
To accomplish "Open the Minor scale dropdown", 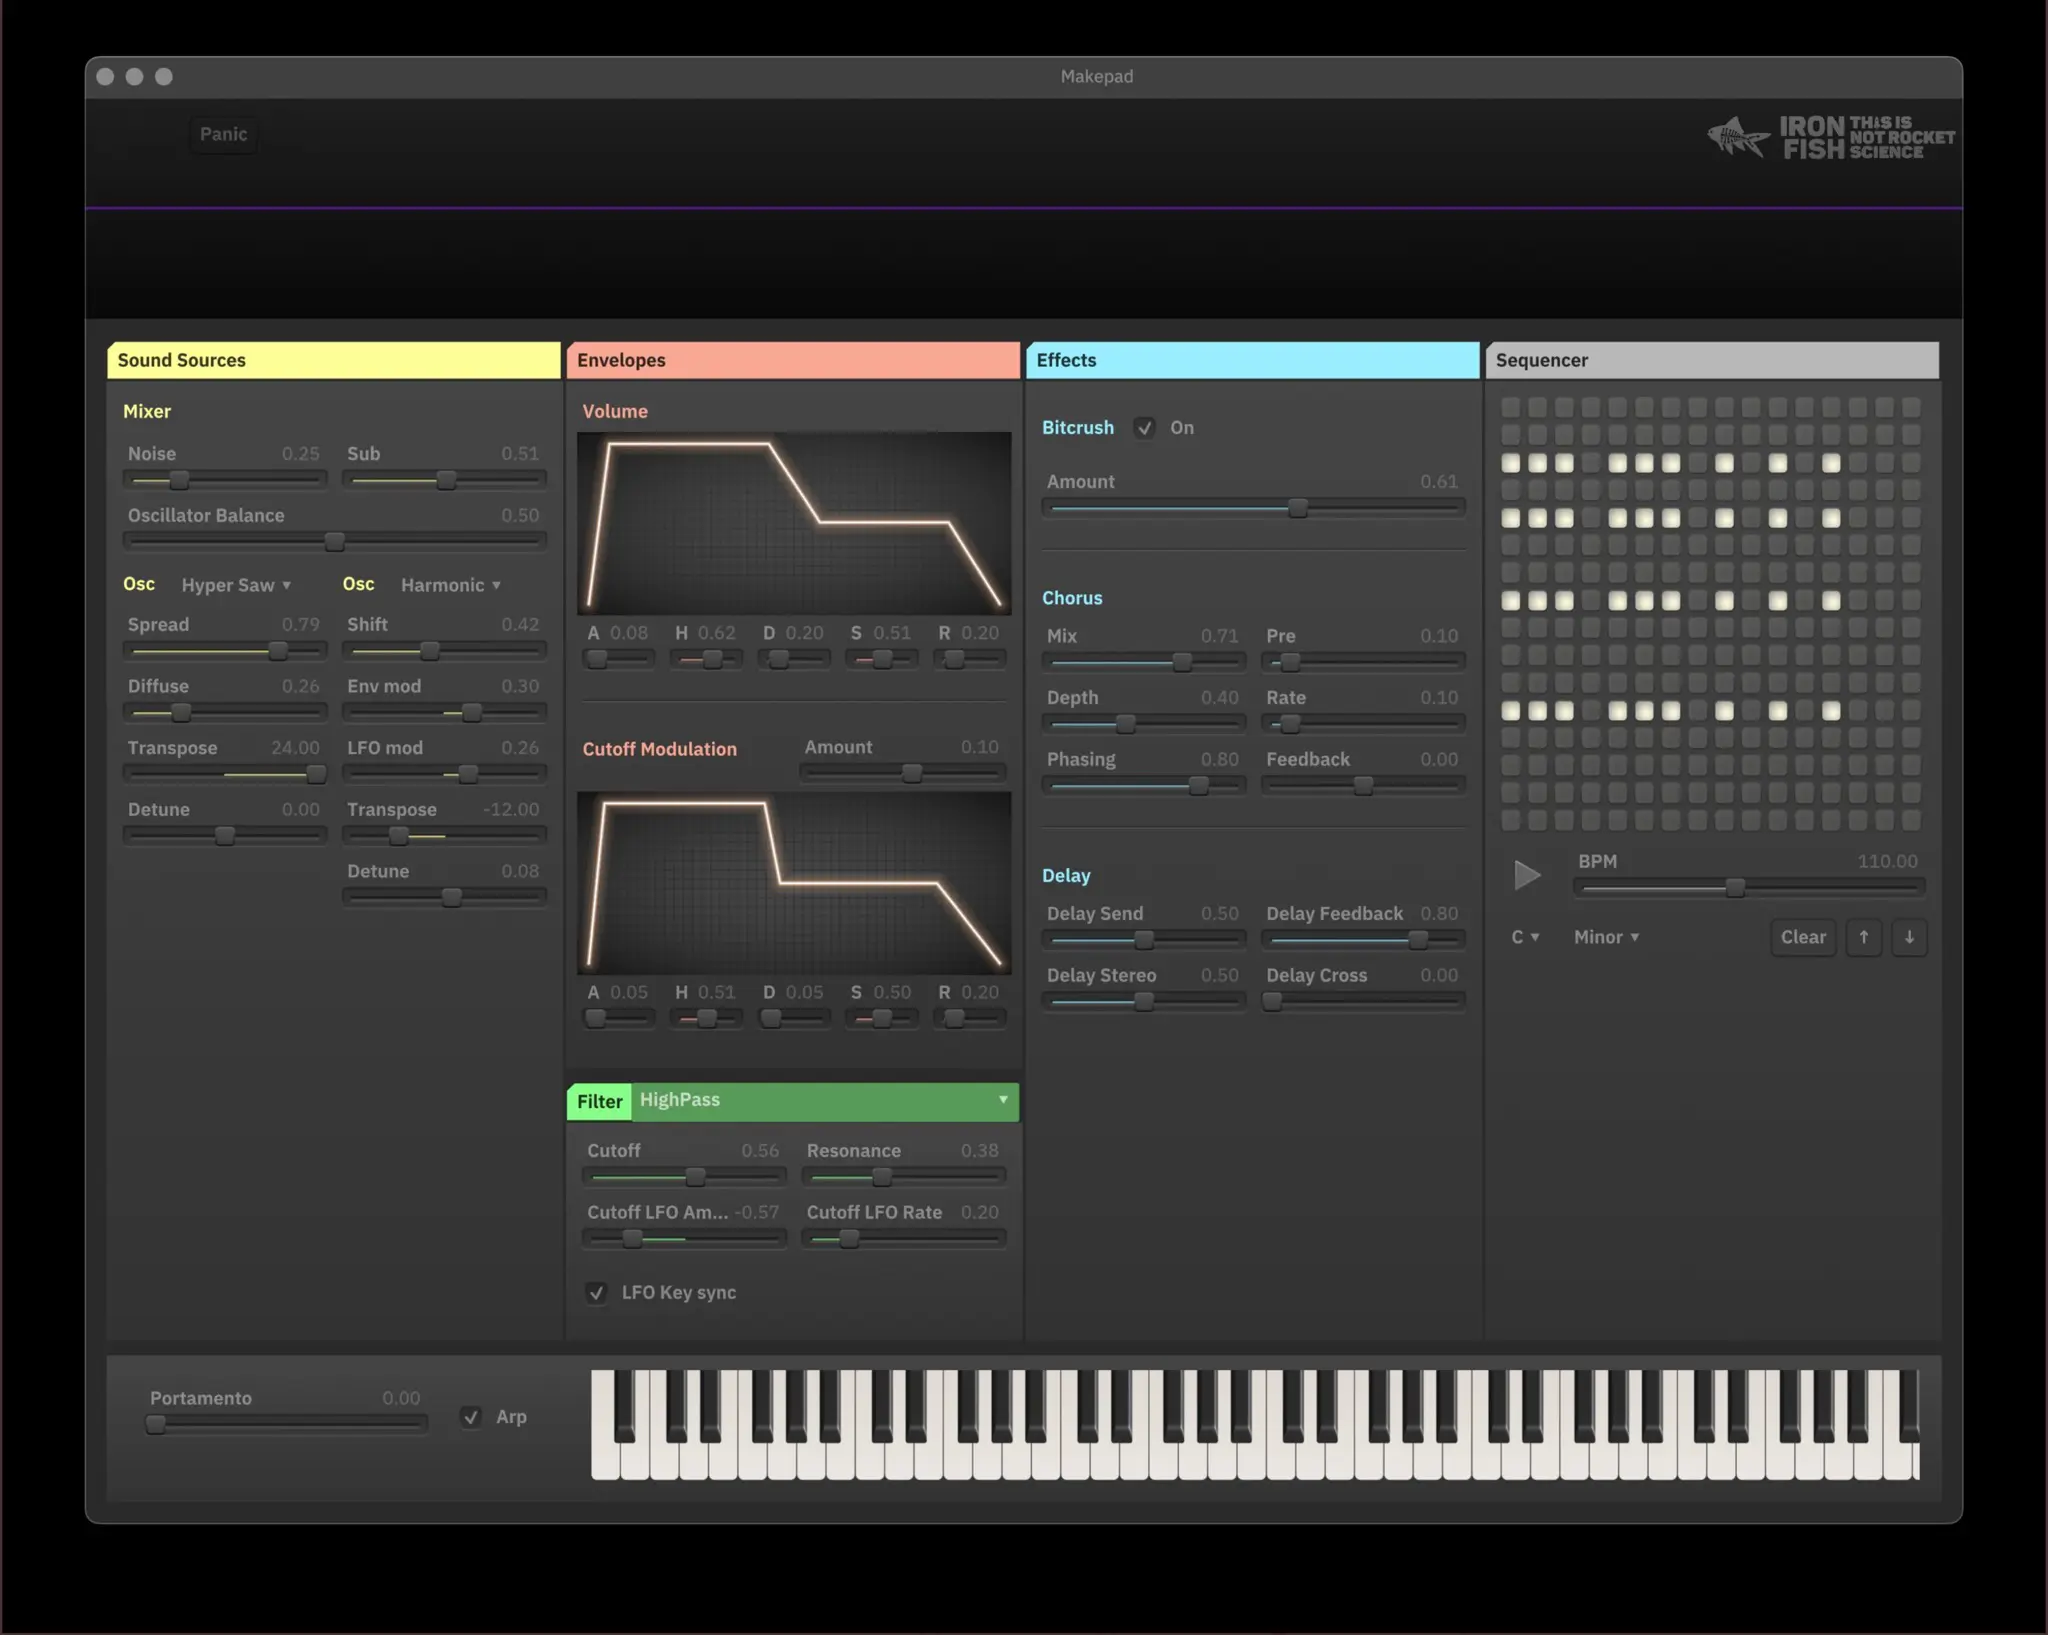I will click(1606, 937).
